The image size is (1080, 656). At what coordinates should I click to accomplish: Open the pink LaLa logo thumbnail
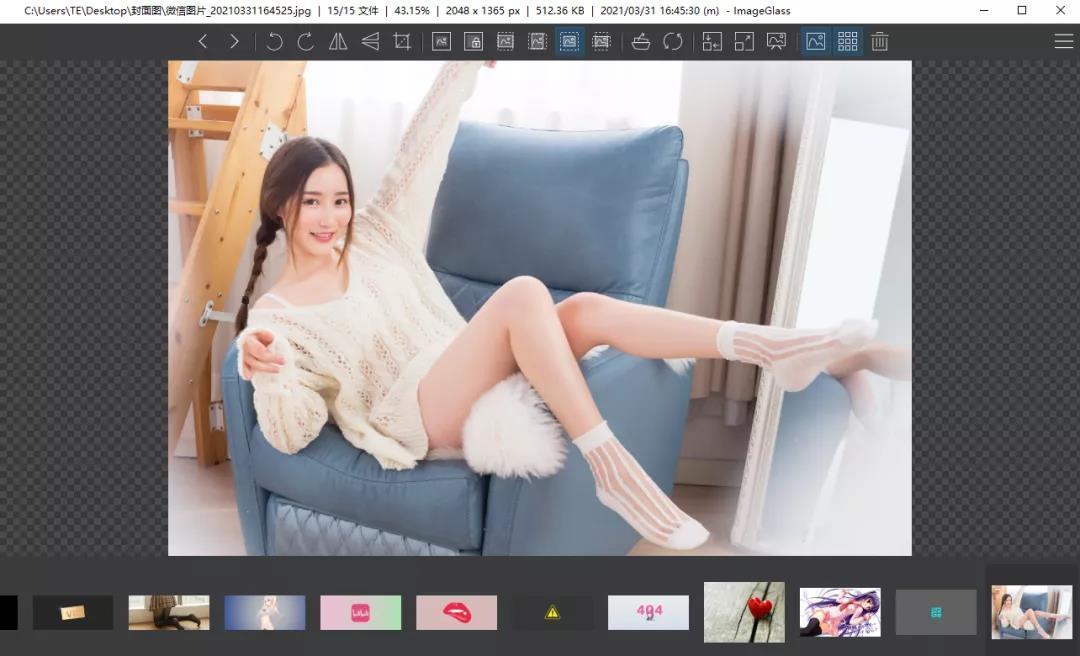(360, 613)
